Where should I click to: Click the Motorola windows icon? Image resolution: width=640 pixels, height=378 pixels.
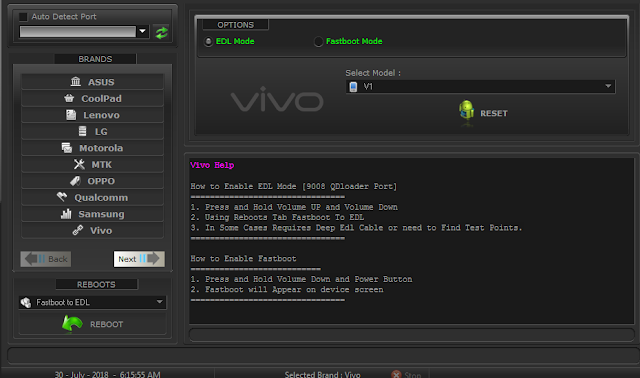pyautogui.click(x=67, y=147)
